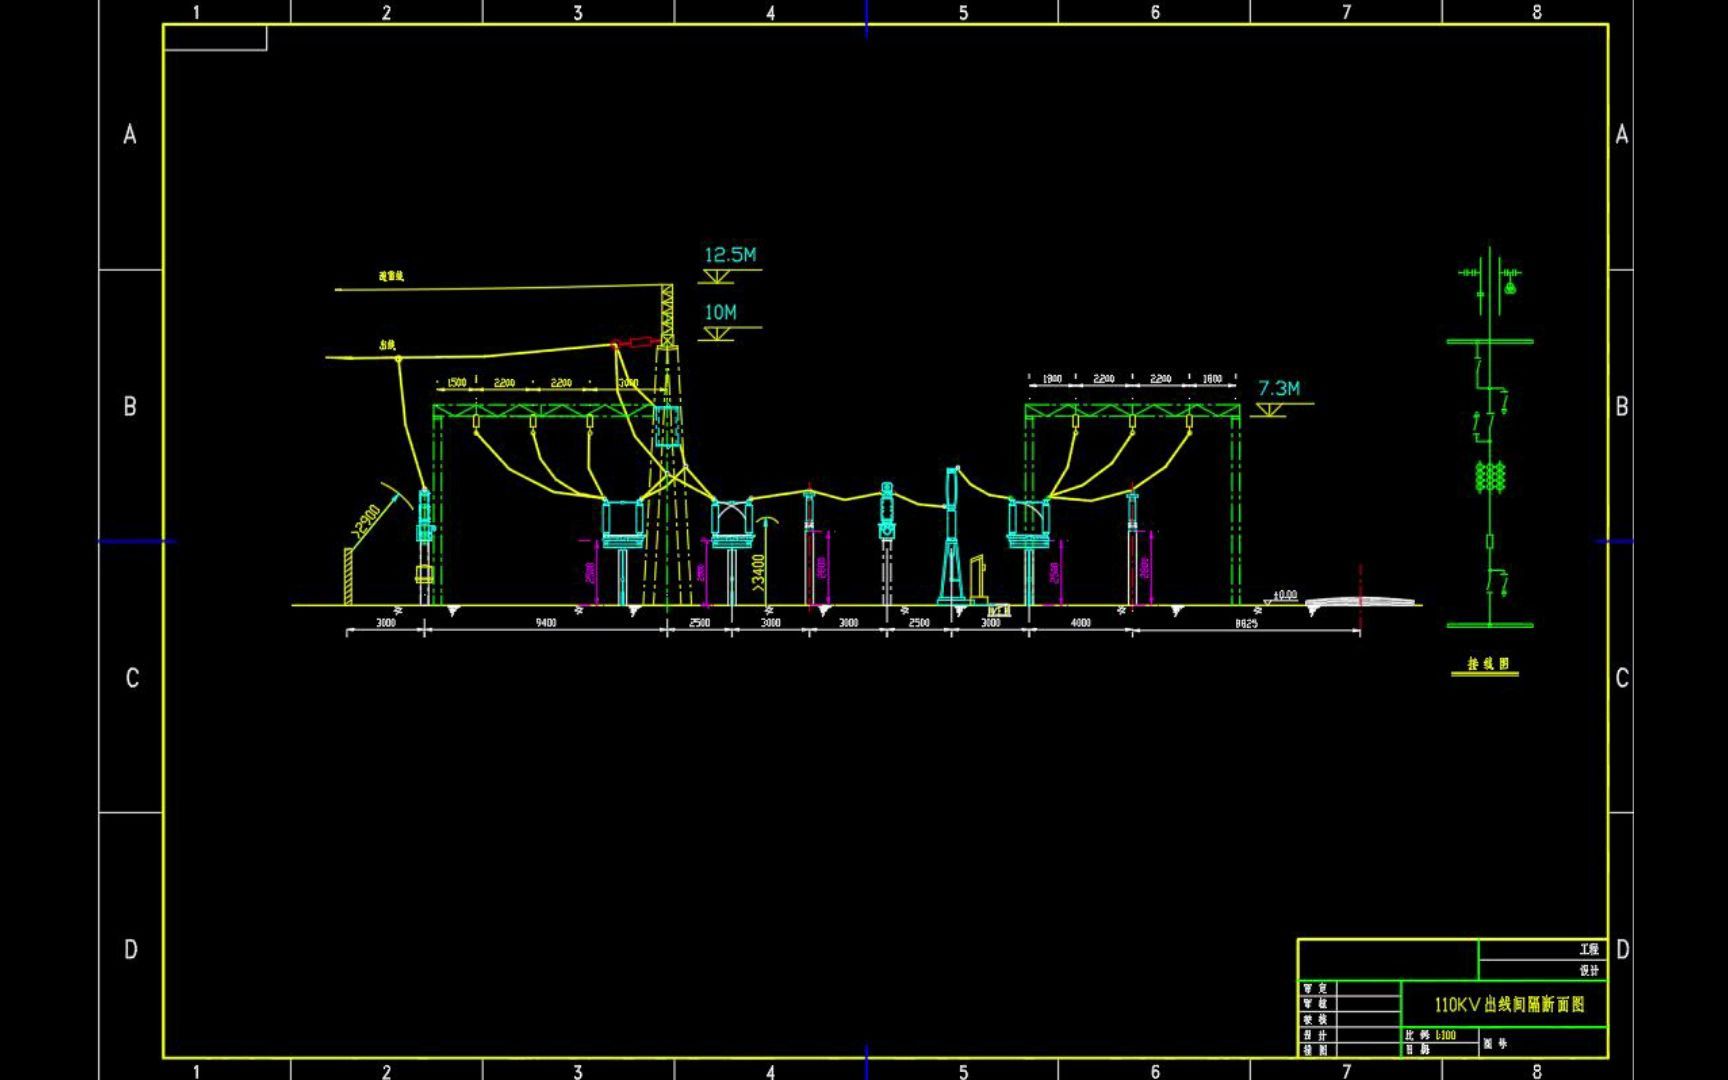Click the 图号 drawing number cell
The width and height of the screenshot is (1728, 1080).
1542,1043
